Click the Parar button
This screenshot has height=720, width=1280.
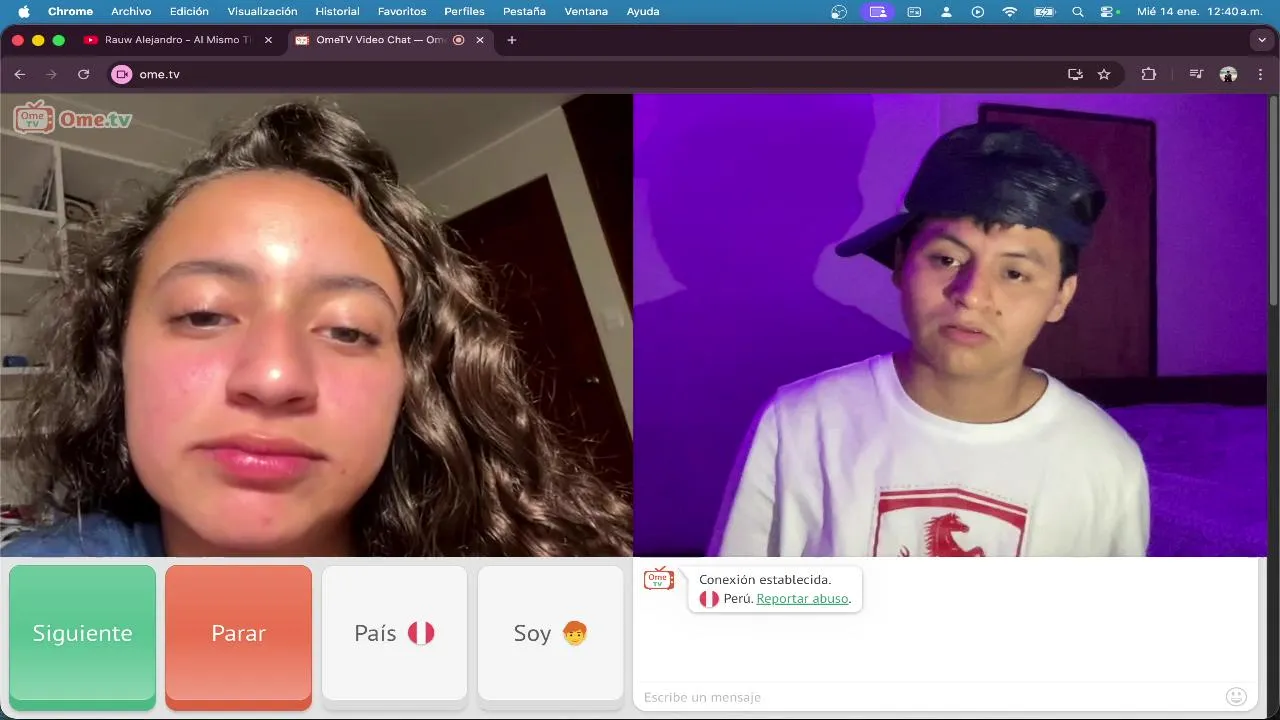238,636
